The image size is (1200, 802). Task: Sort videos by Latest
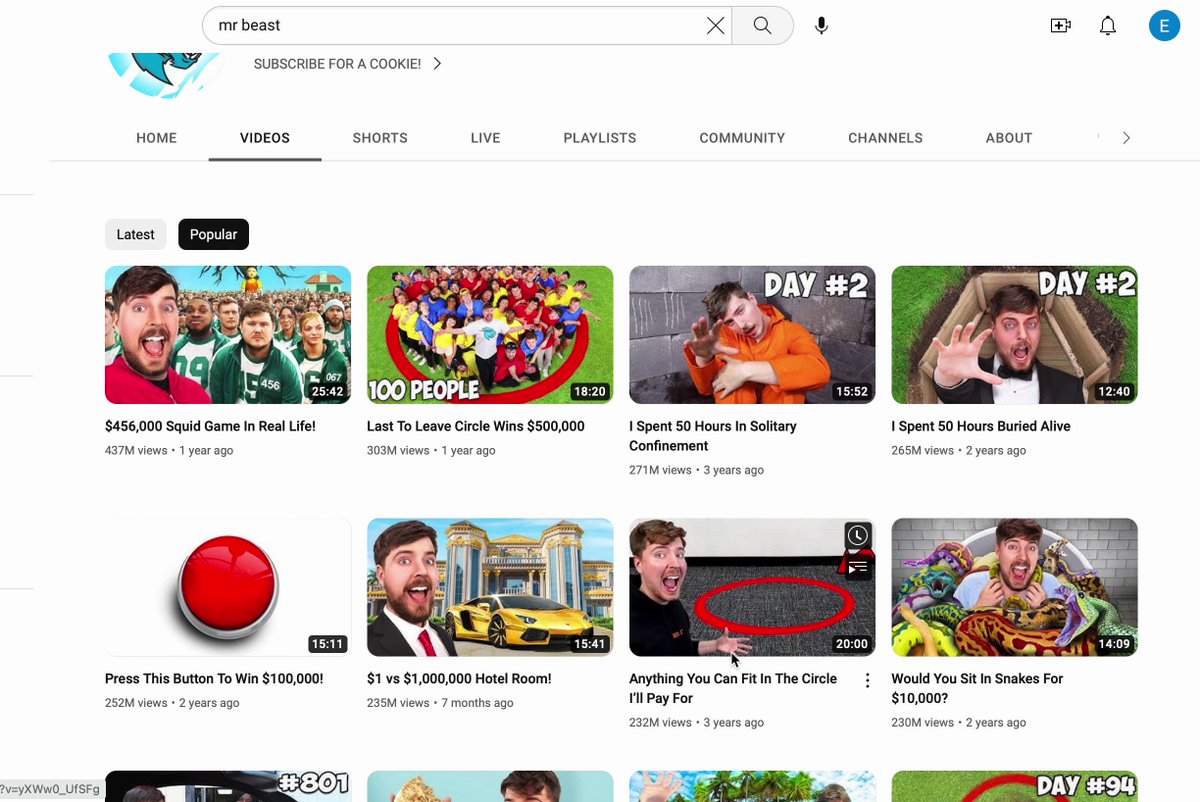tap(136, 234)
